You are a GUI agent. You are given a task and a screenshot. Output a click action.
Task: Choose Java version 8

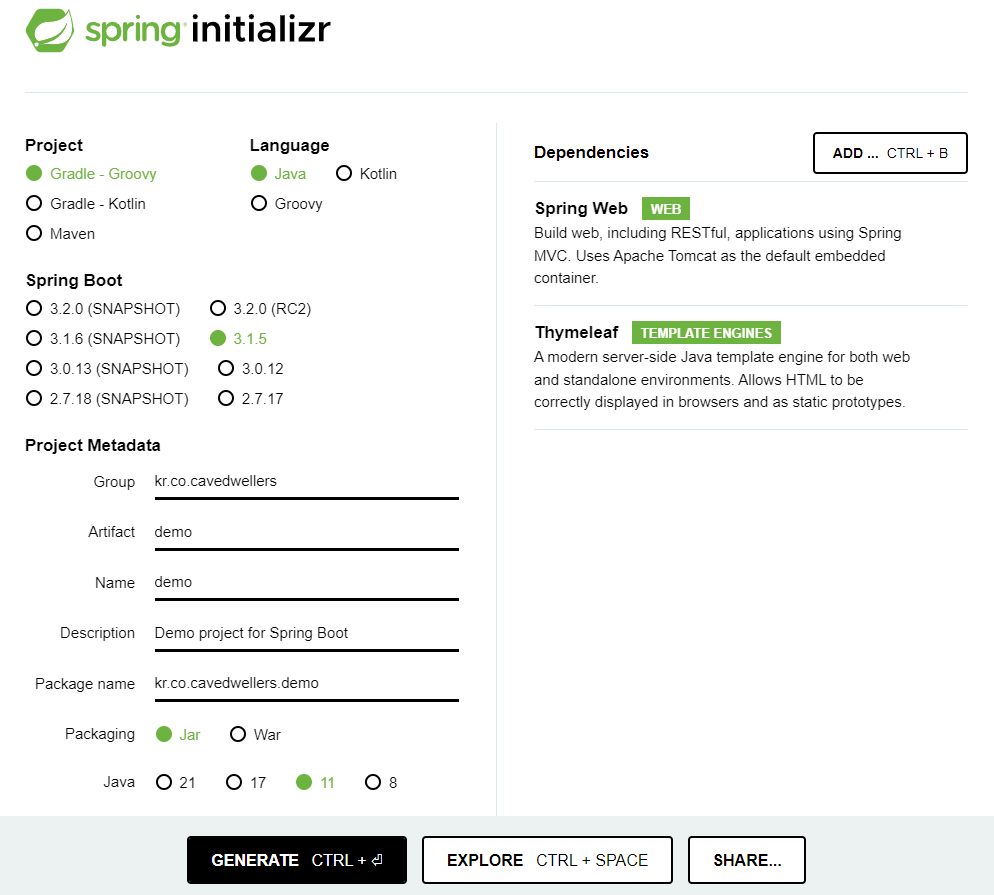(381, 782)
